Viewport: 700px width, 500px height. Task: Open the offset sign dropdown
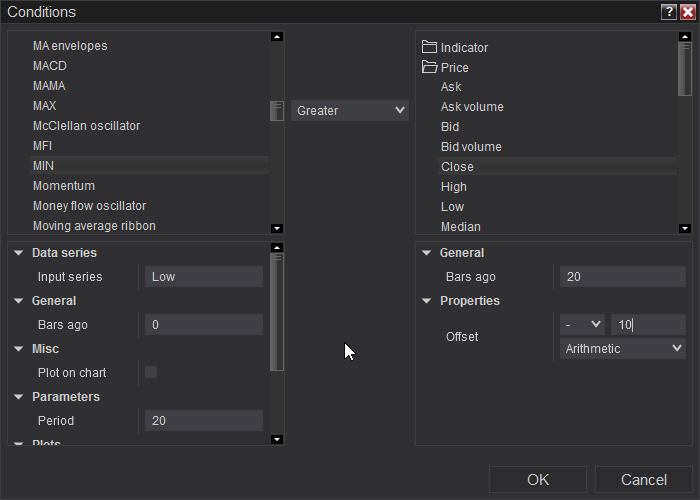click(x=582, y=324)
